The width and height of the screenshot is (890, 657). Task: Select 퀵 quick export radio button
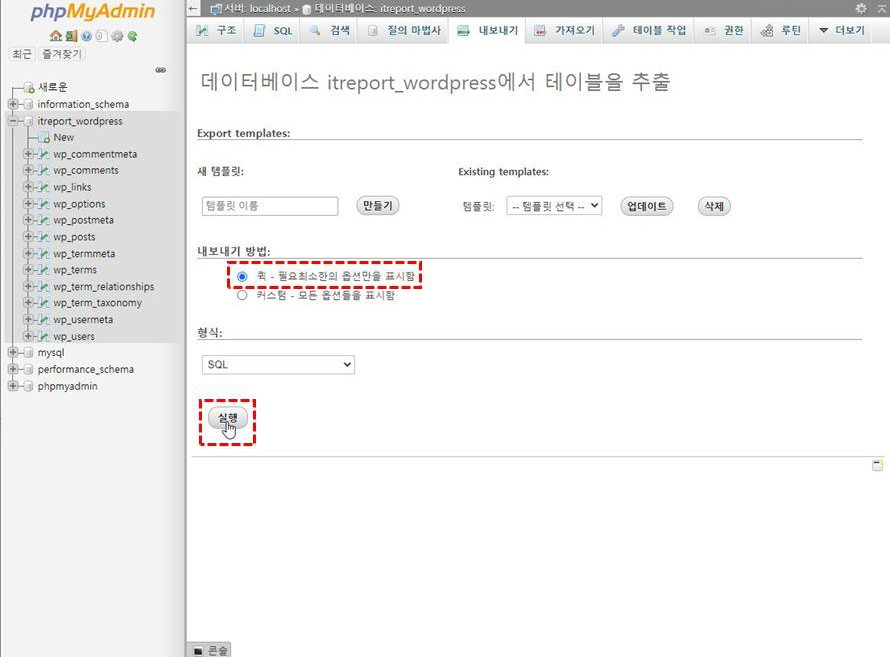point(242,277)
